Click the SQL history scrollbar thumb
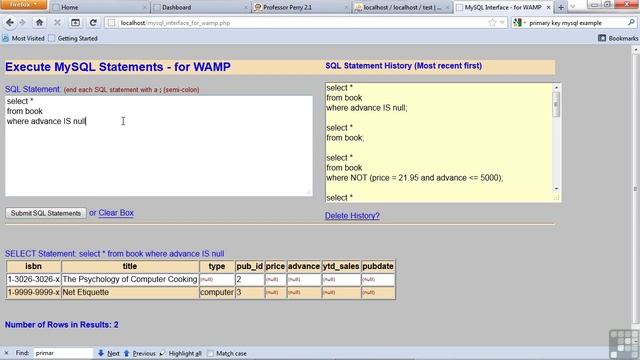Viewport: 640px width, 360px height. tap(556, 104)
